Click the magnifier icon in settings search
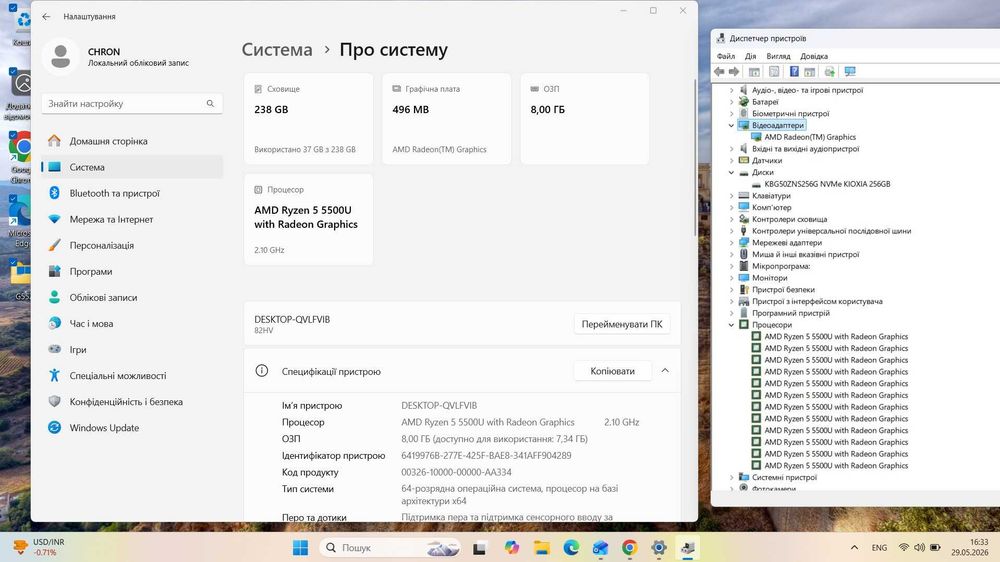This screenshot has width=1000, height=562. [210, 103]
